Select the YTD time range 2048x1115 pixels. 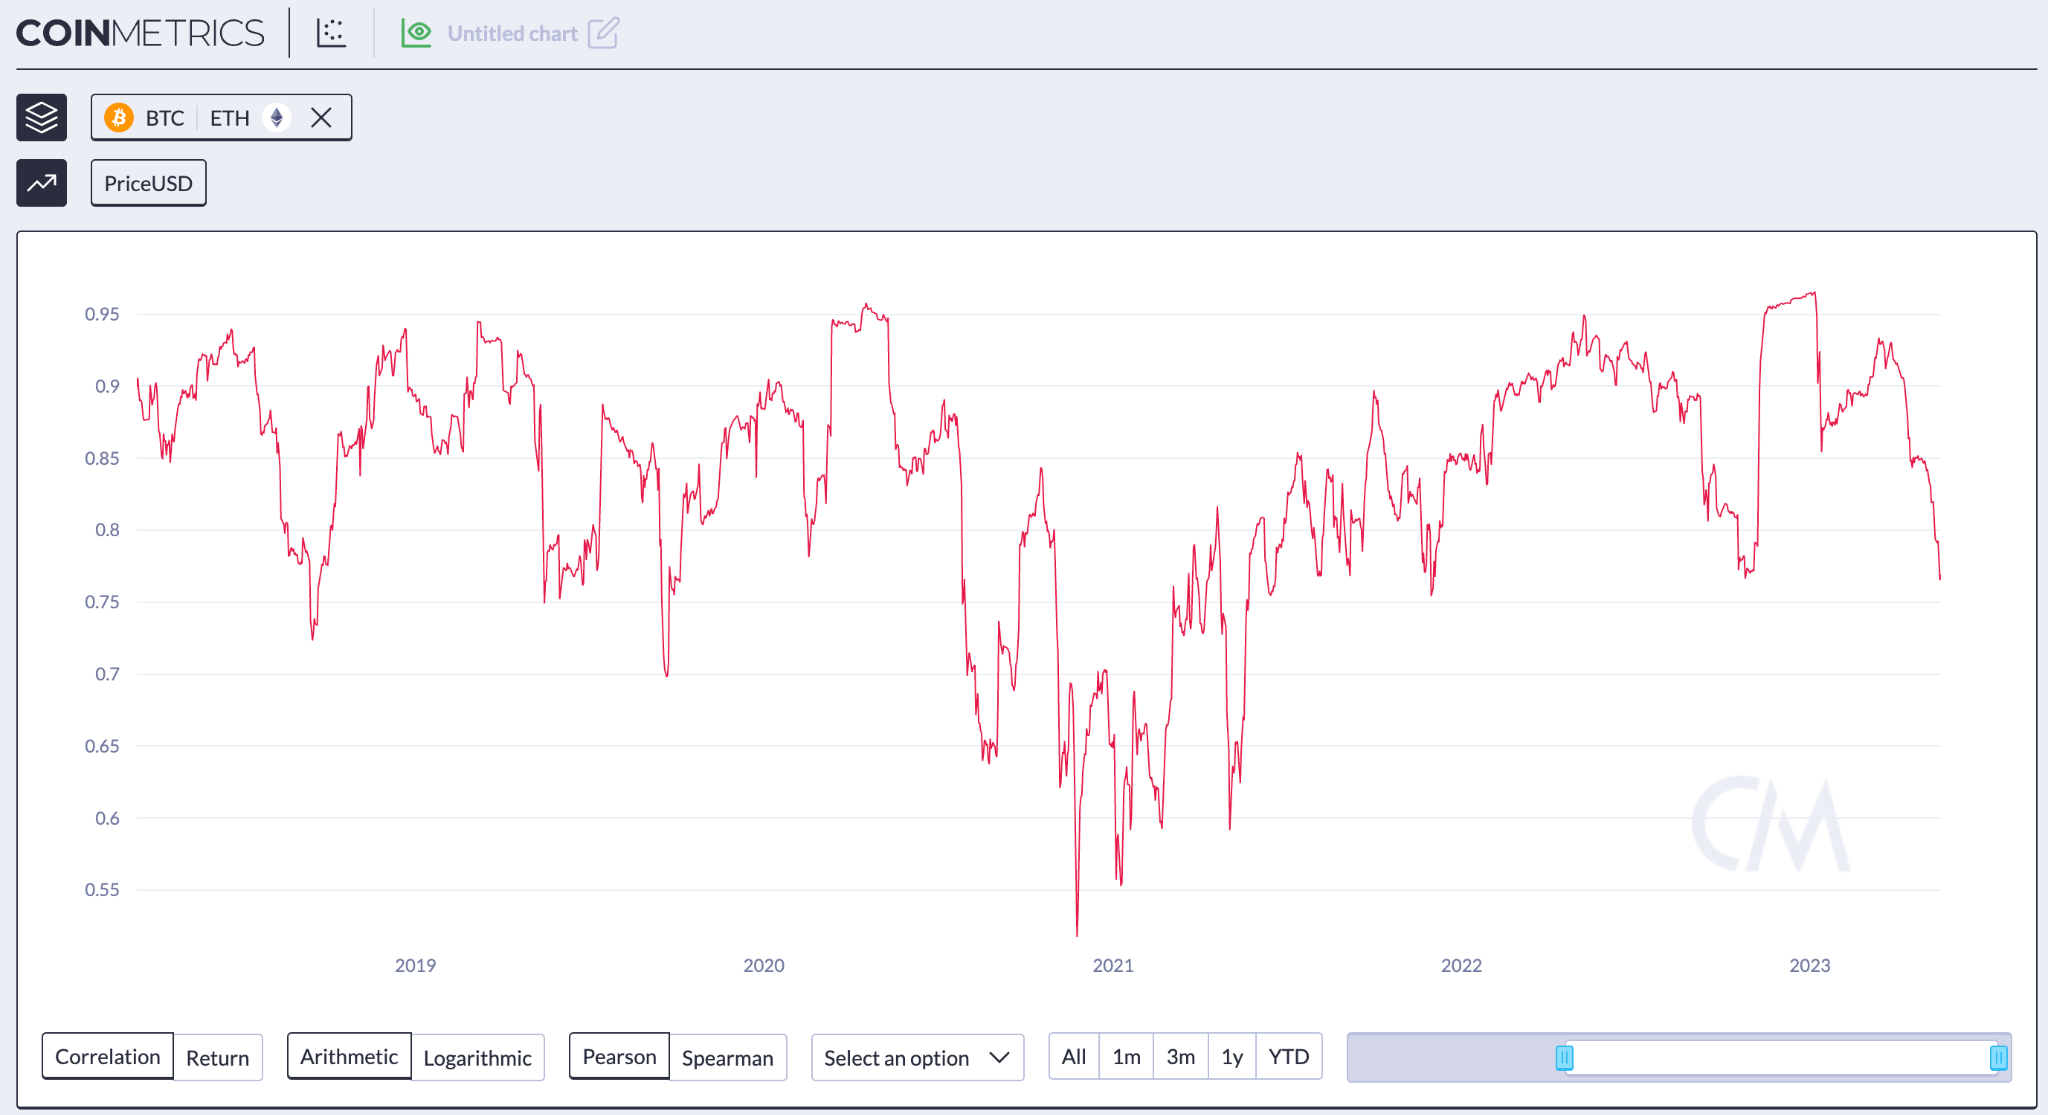pyautogui.click(x=1288, y=1057)
